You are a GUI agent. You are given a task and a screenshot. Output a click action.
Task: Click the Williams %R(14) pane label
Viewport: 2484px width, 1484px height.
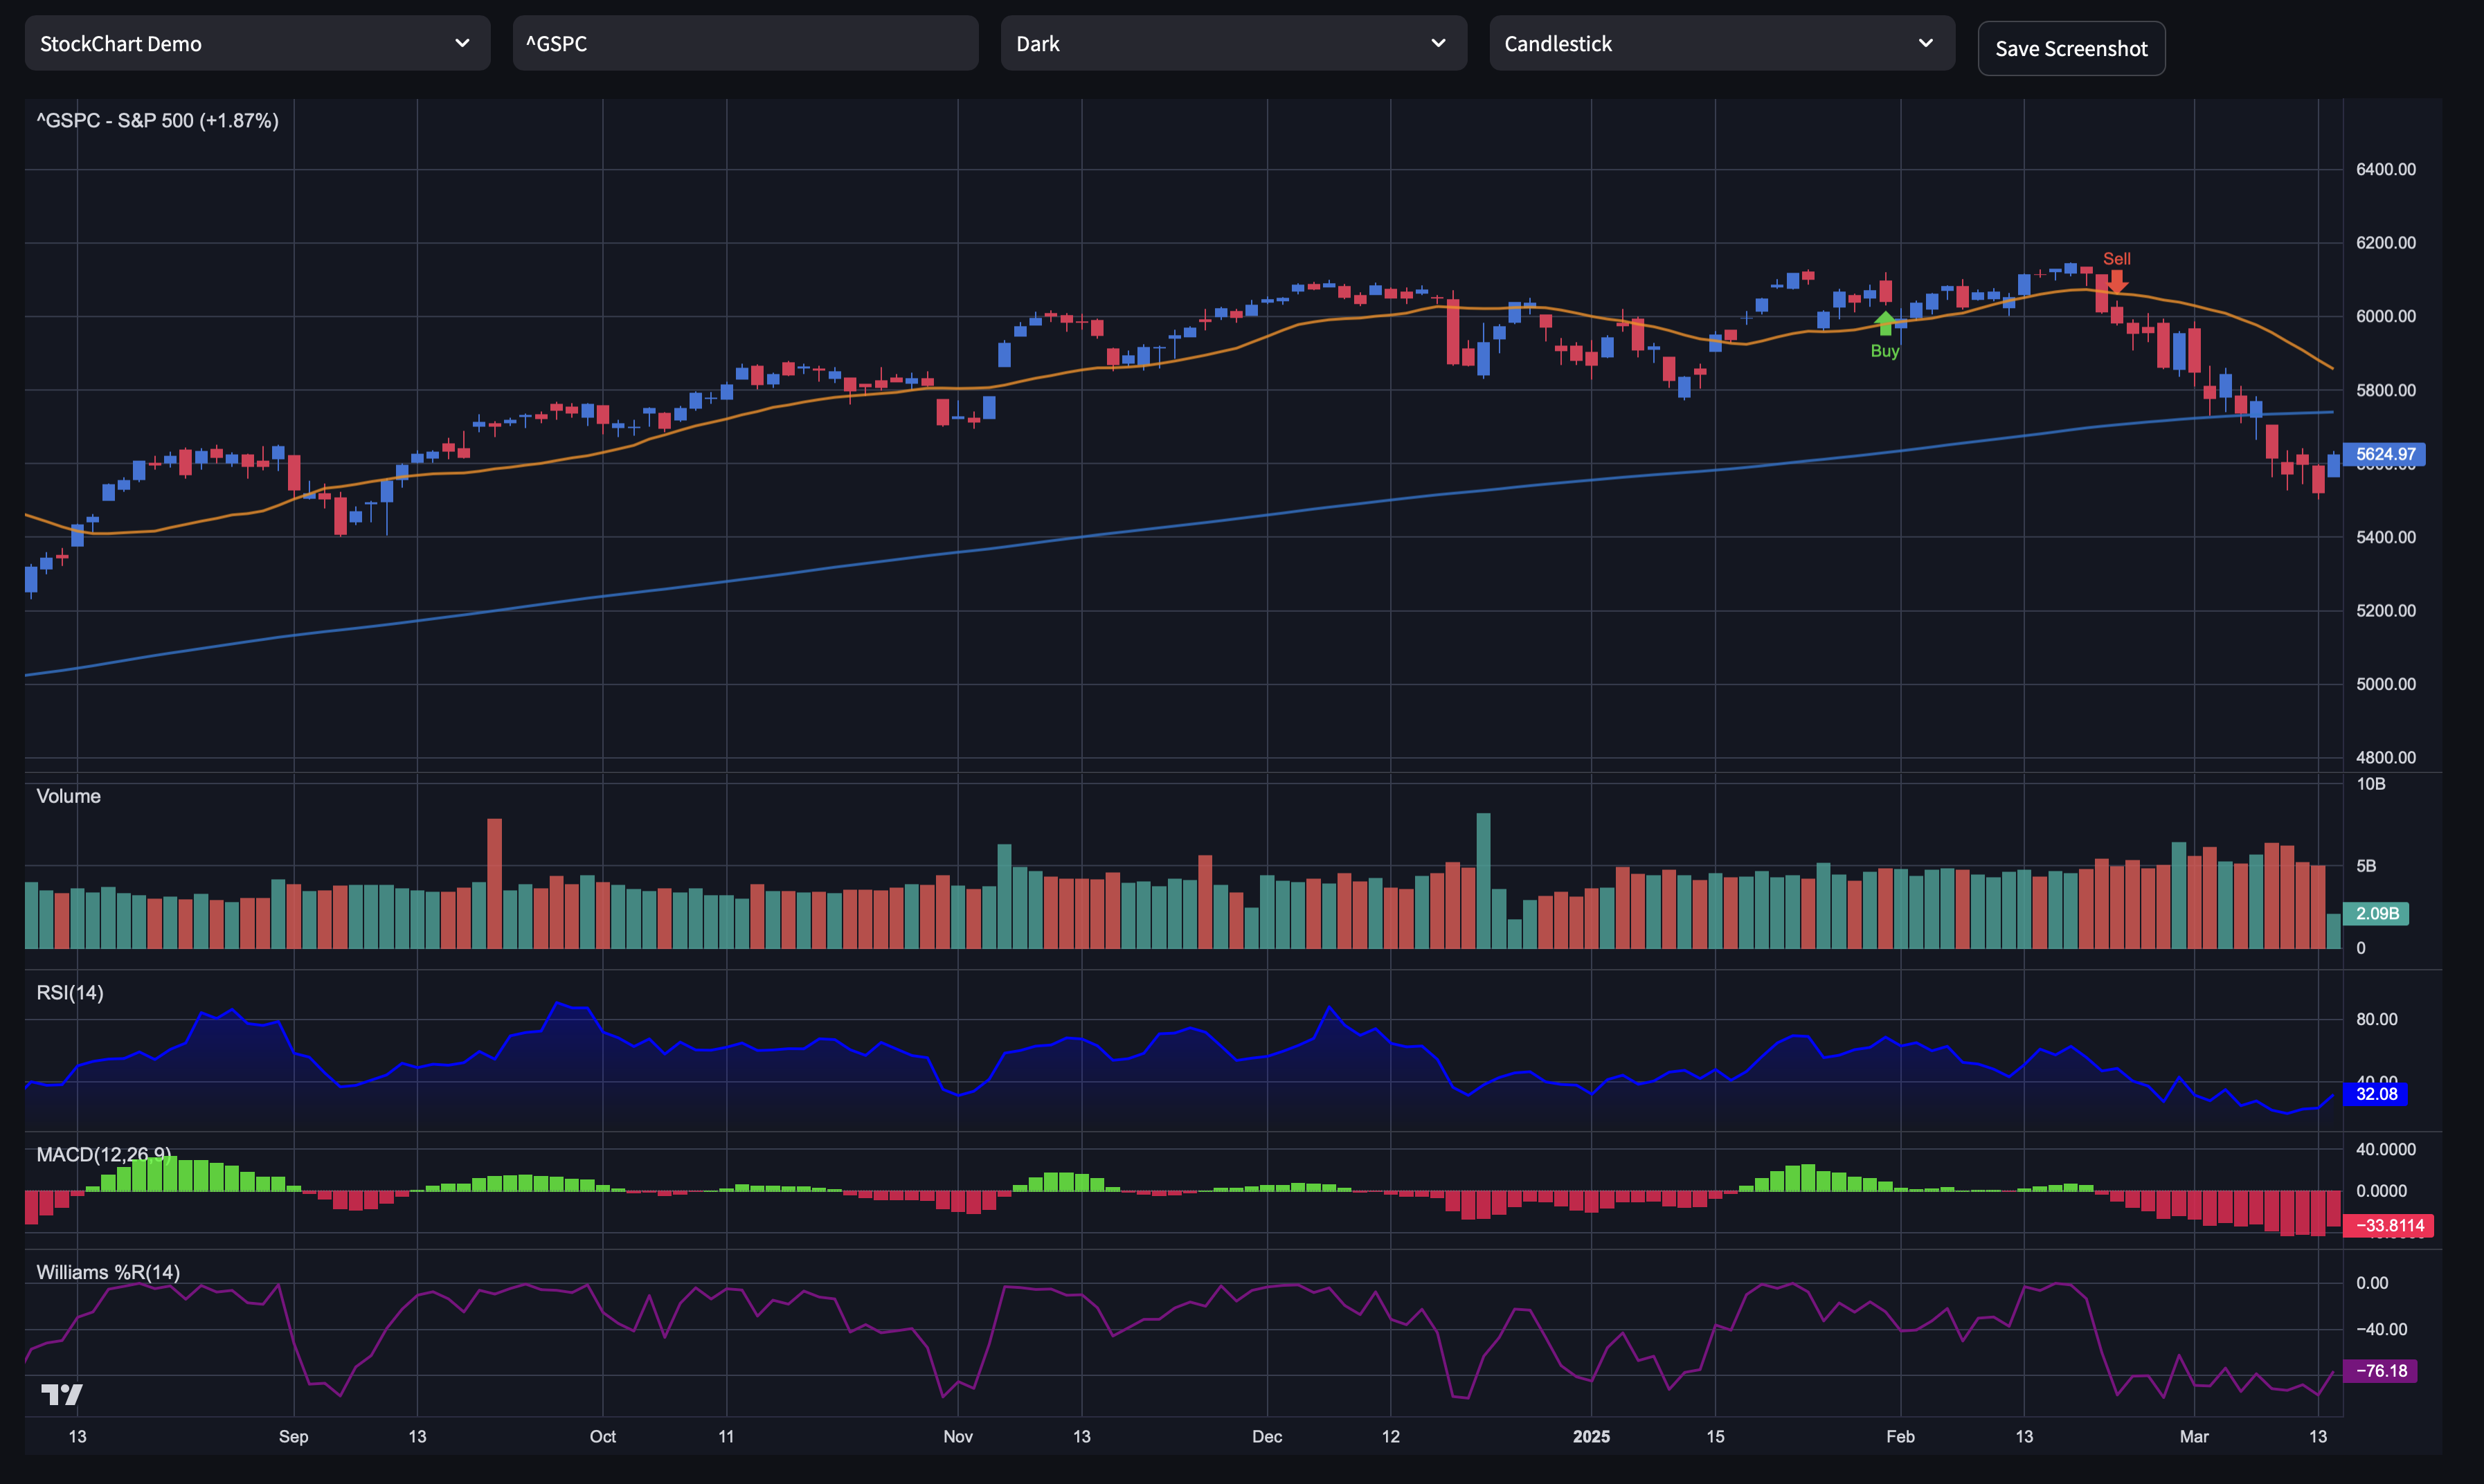(108, 1272)
